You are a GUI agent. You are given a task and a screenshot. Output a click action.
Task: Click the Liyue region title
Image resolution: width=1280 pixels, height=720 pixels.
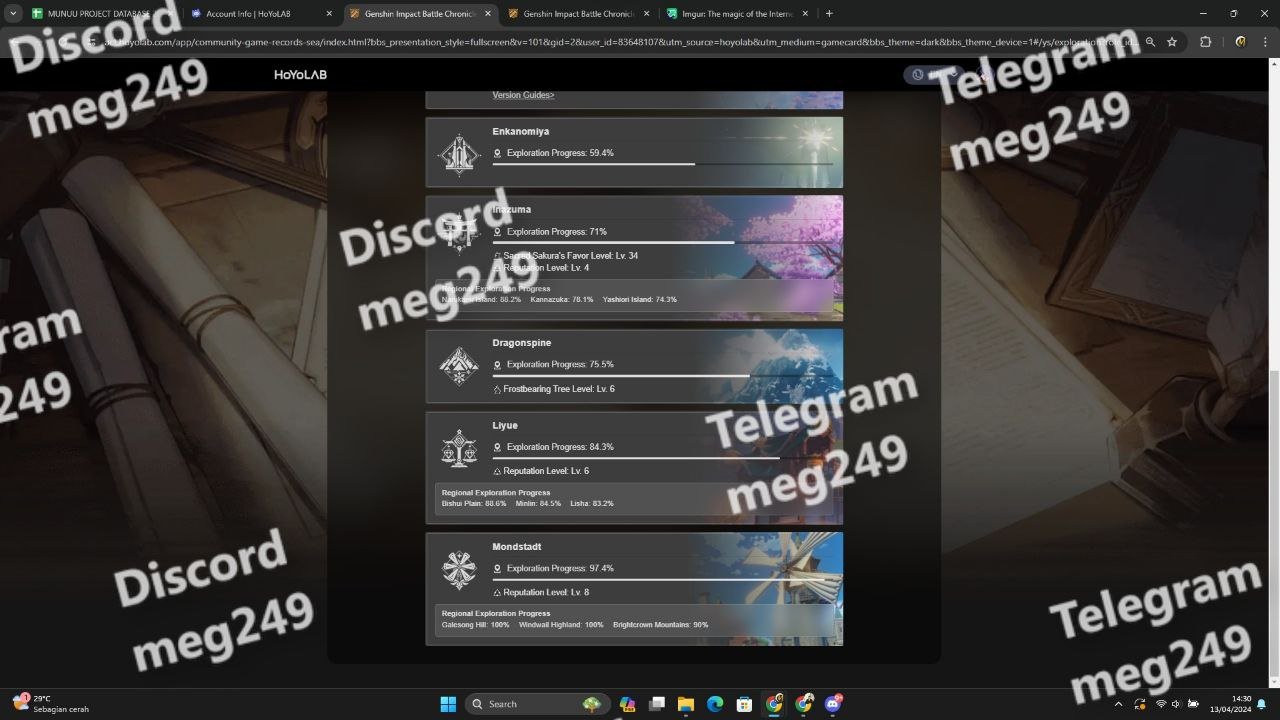(505, 426)
